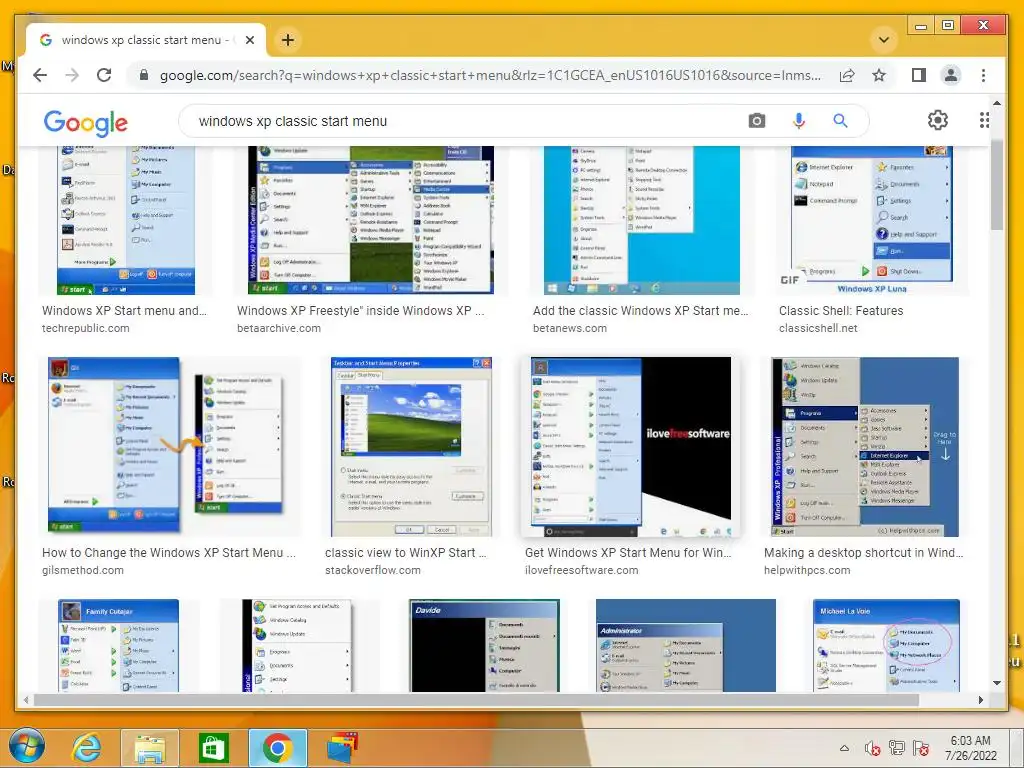Click the horizontal scrollbar right arrow
Viewport: 1024px width, 768px height.
[x=981, y=700]
